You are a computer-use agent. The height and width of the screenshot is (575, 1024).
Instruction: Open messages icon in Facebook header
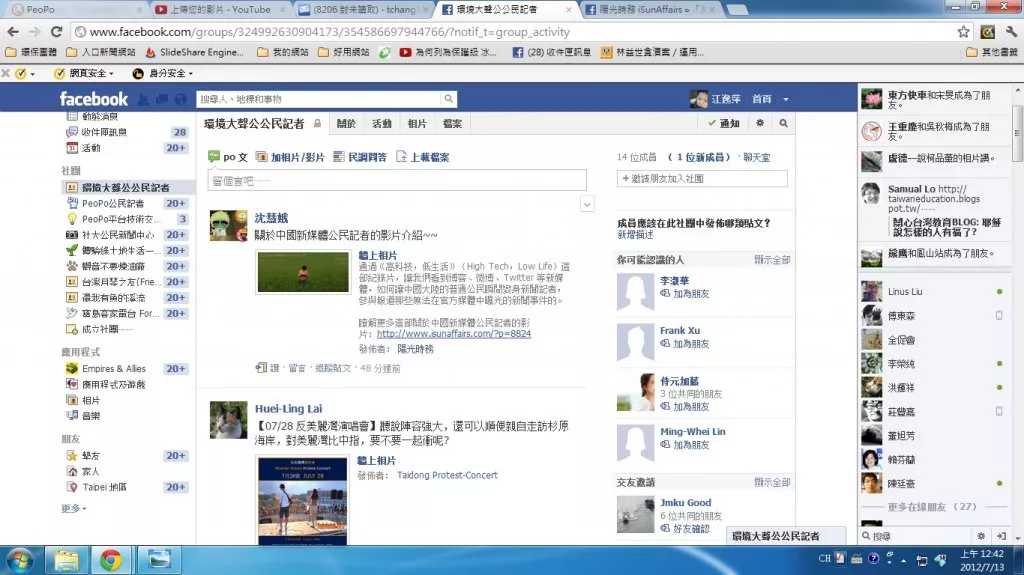[x=161, y=99]
